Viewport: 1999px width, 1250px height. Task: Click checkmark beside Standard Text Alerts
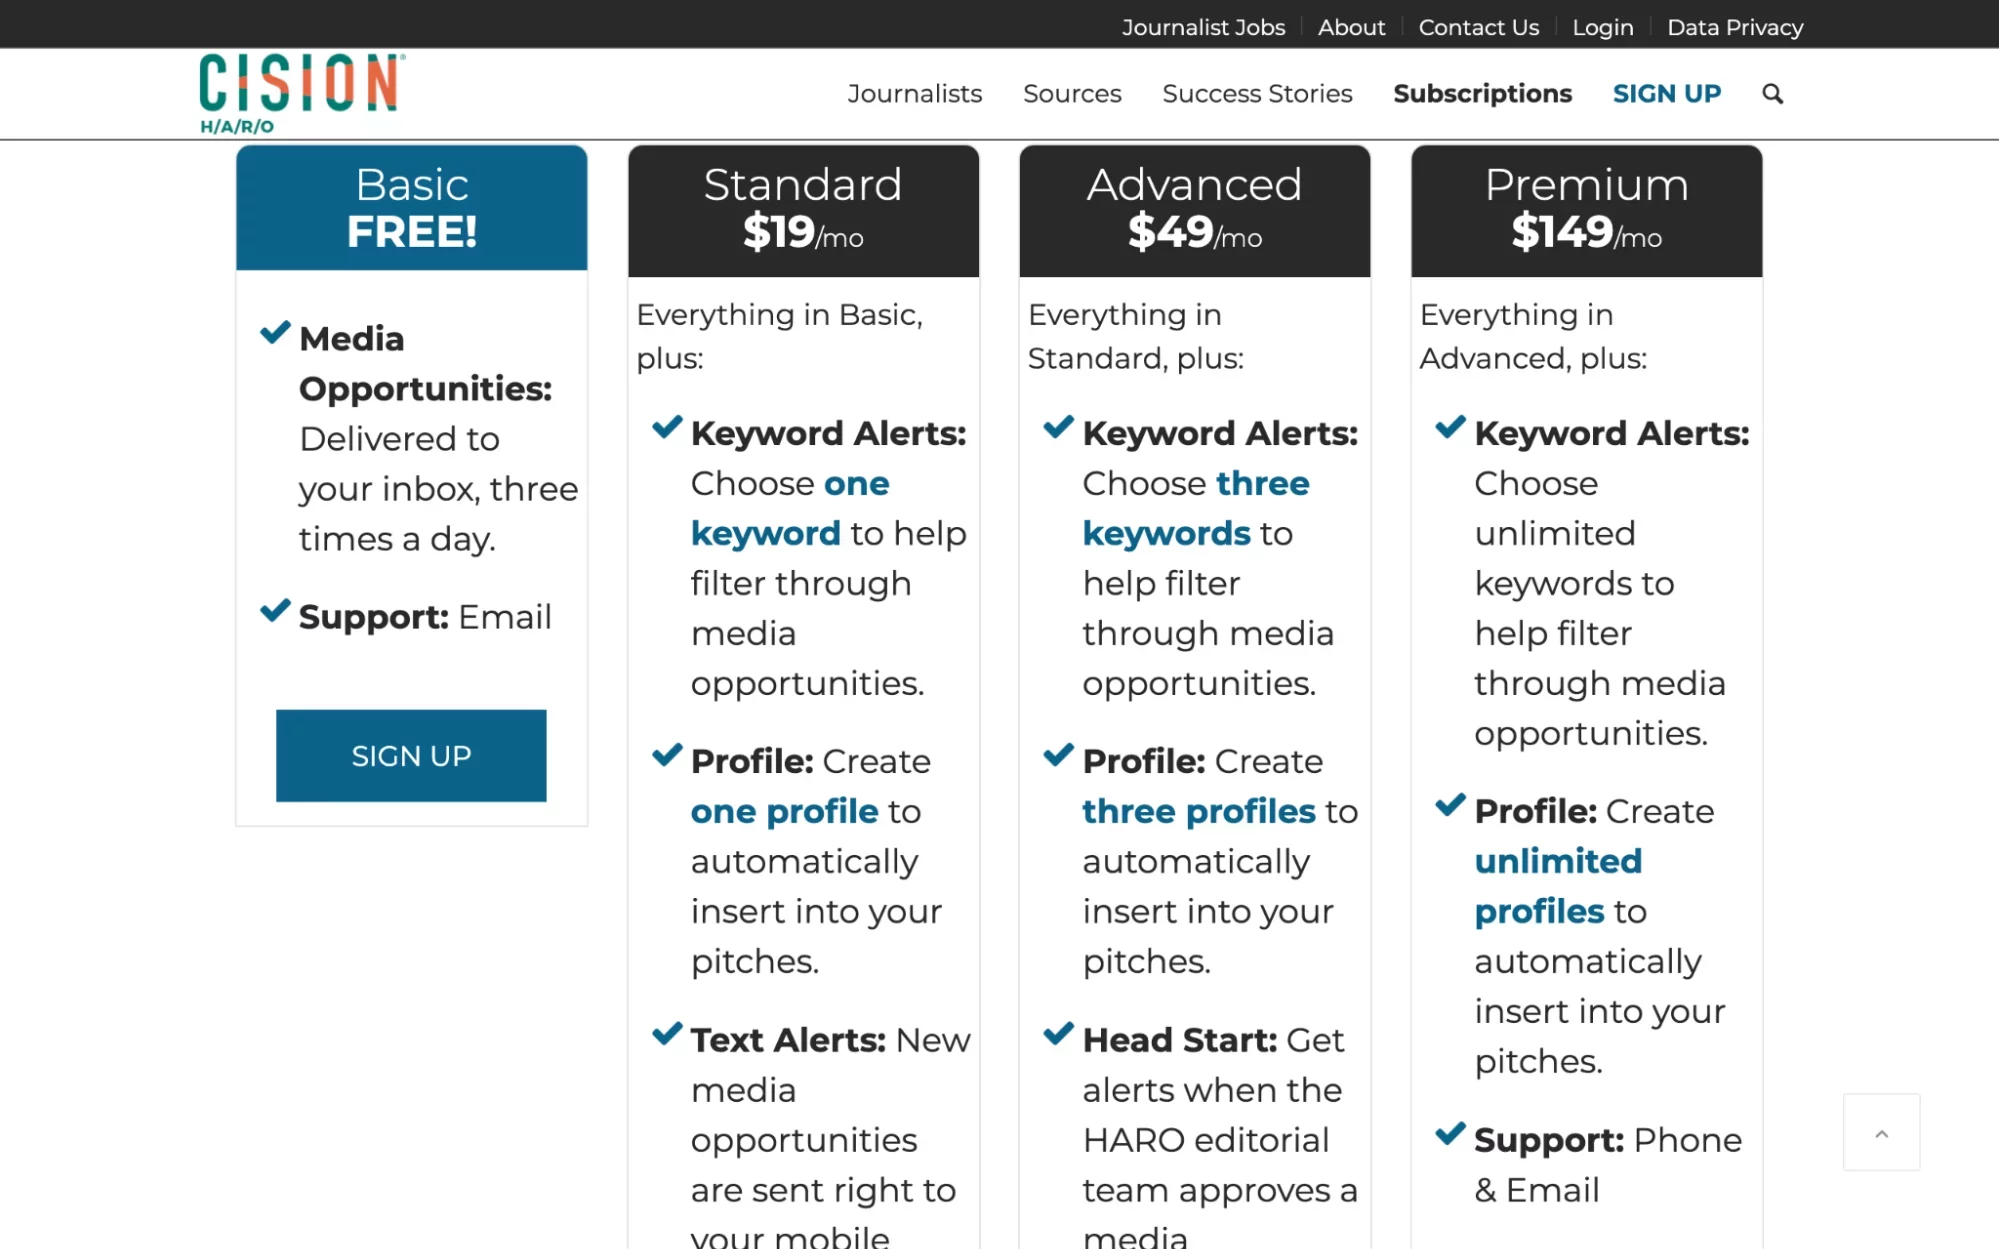[667, 1034]
